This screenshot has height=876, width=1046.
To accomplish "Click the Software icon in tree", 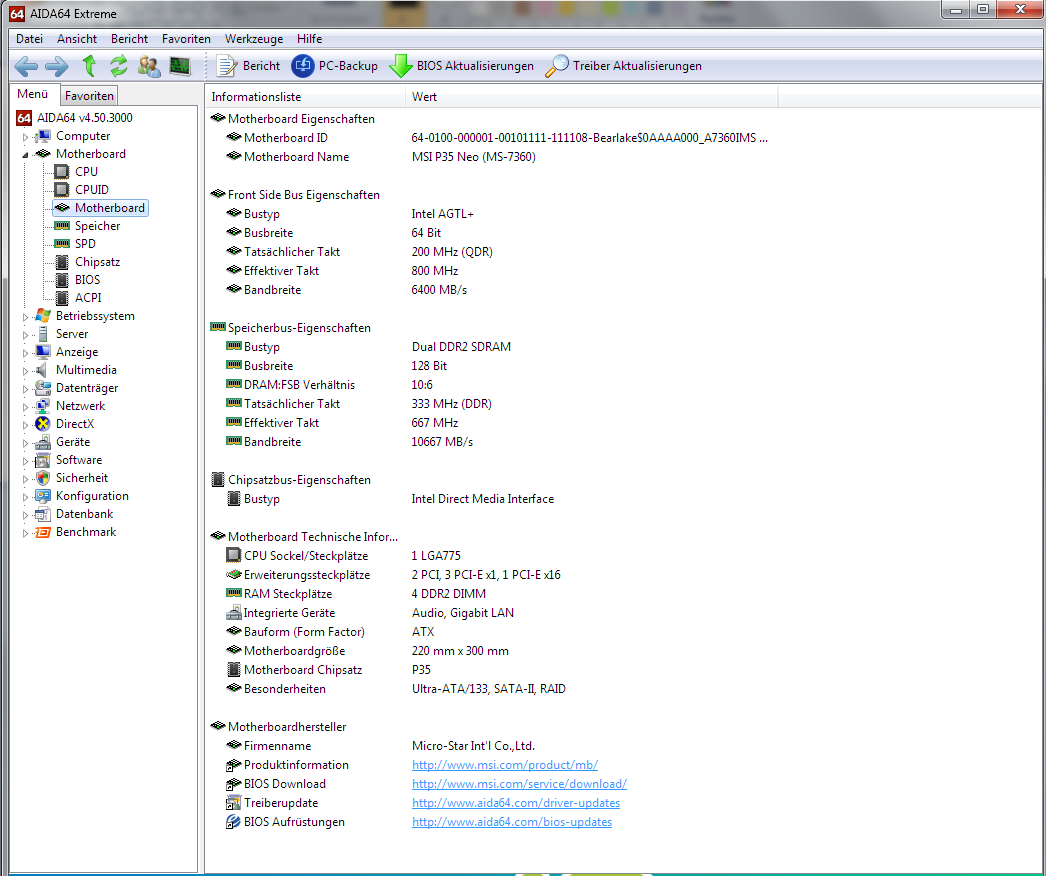I will click(x=43, y=460).
